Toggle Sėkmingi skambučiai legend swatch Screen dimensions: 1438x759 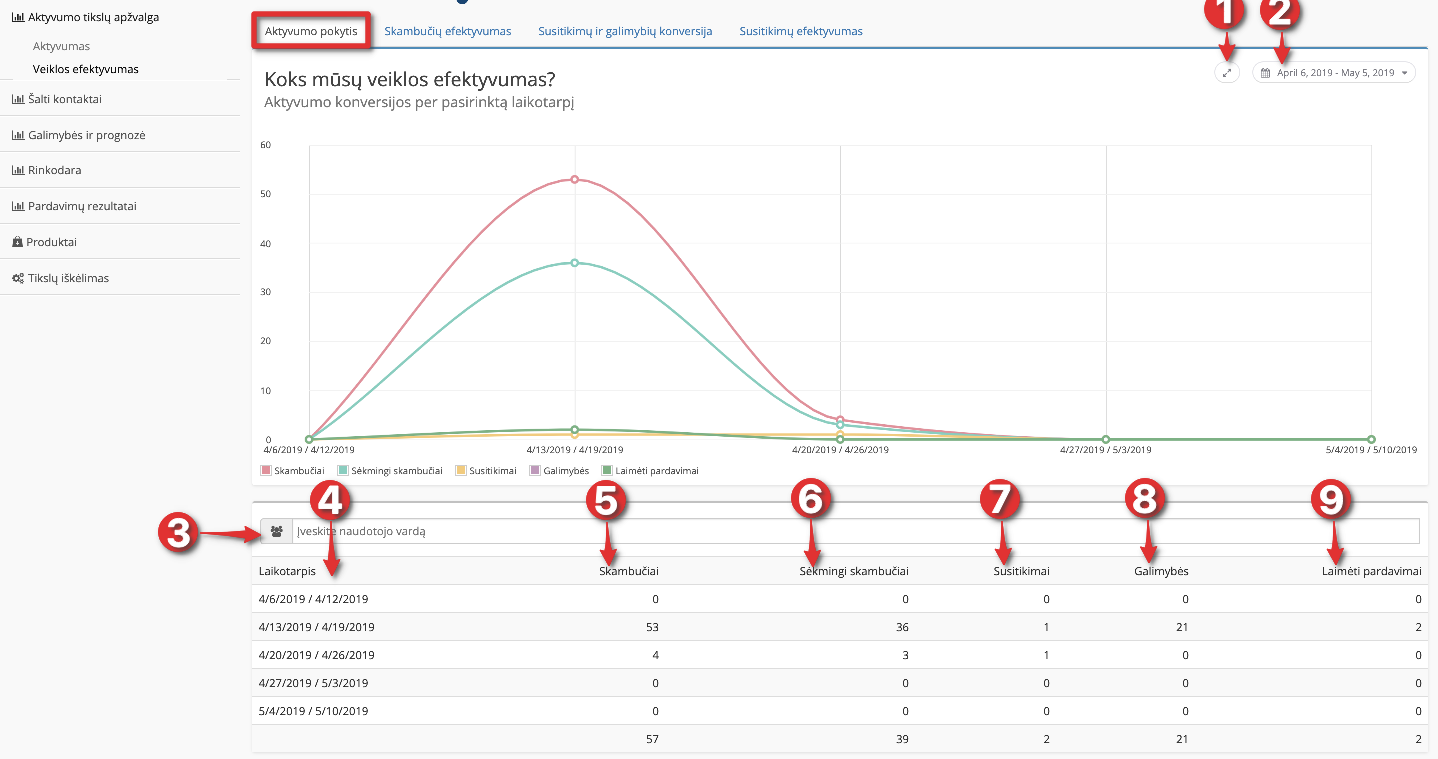[344, 470]
